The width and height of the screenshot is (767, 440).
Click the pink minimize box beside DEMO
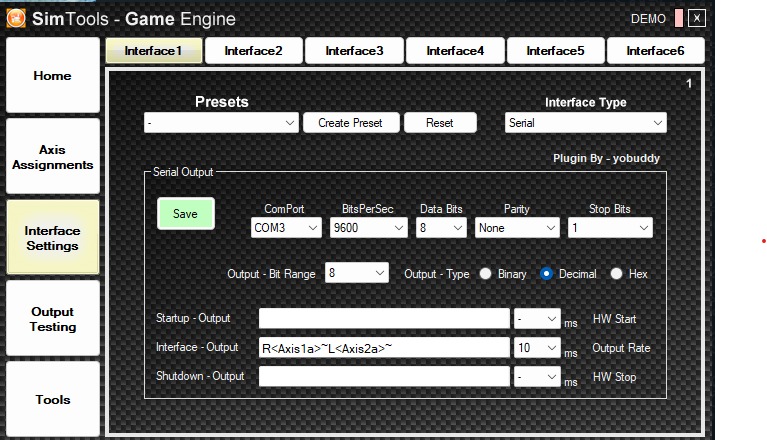679,18
